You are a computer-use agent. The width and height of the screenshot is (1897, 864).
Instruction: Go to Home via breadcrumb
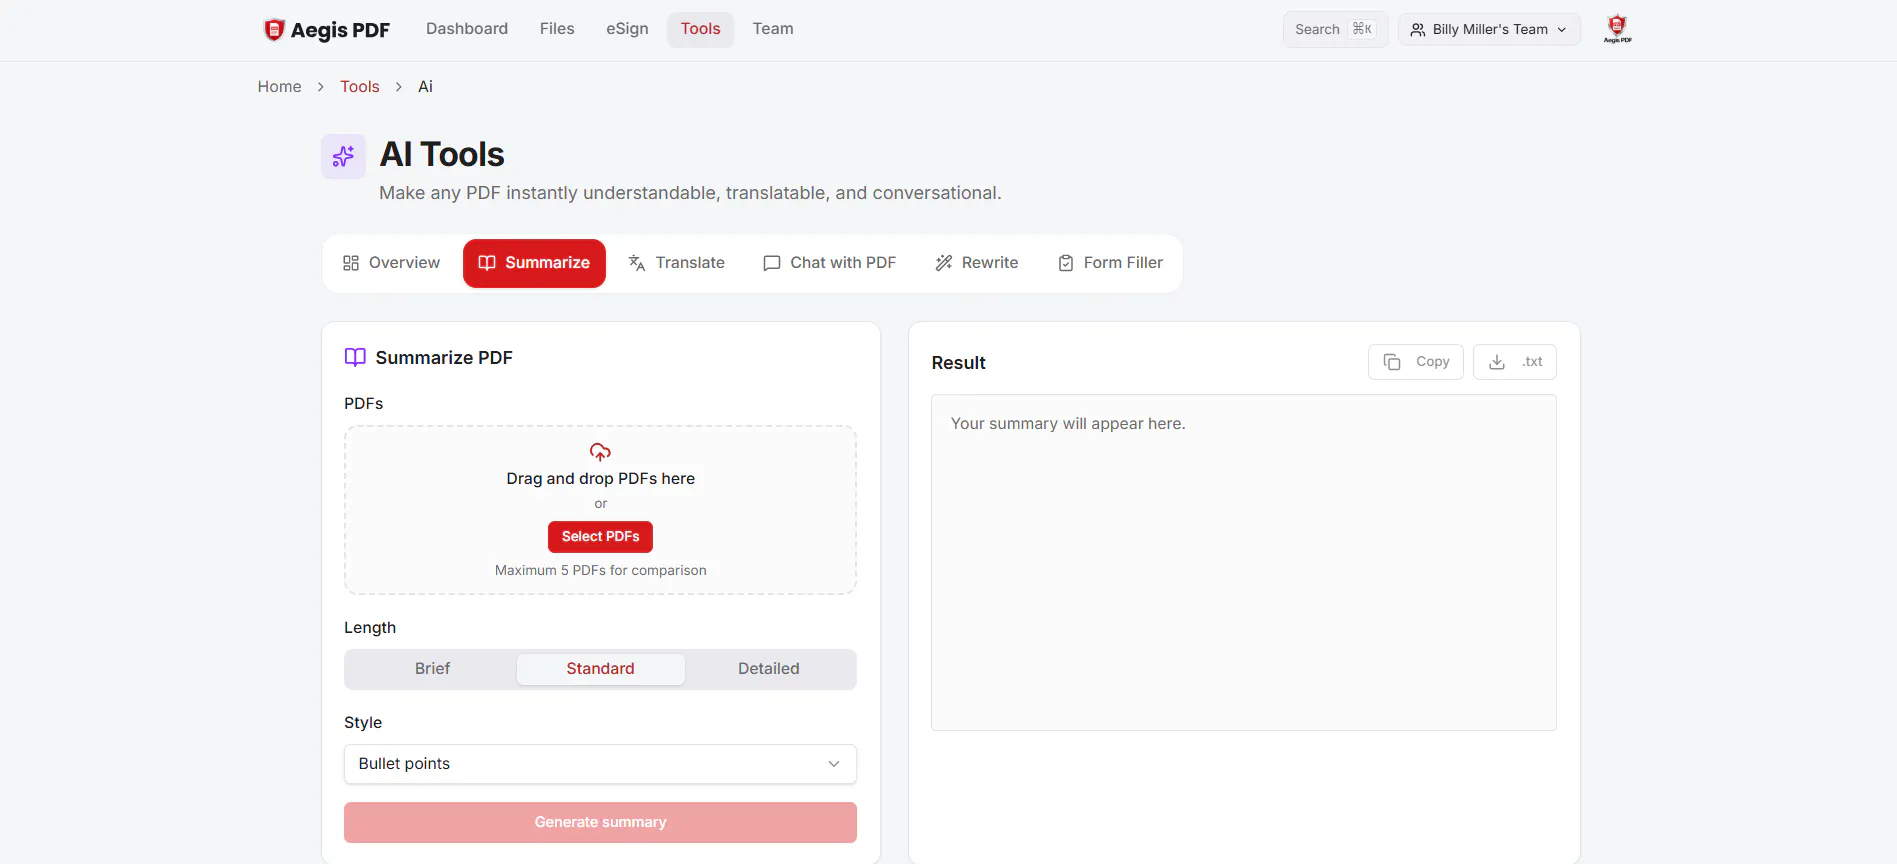[279, 87]
